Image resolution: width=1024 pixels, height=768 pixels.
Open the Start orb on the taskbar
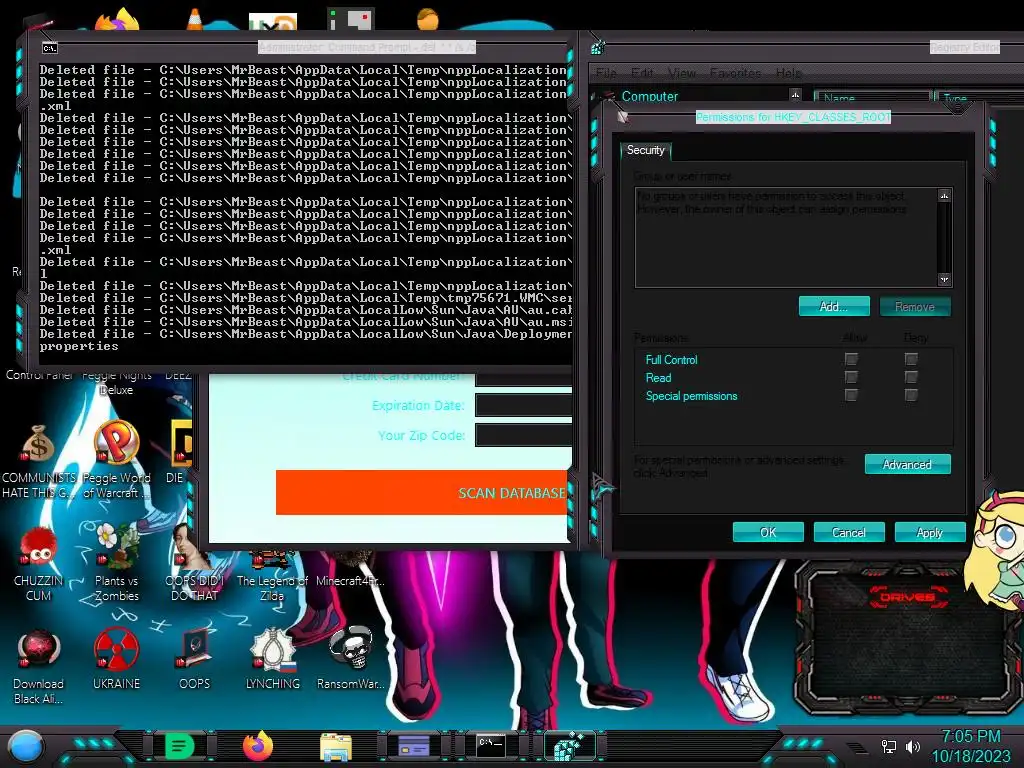pyautogui.click(x=26, y=746)
